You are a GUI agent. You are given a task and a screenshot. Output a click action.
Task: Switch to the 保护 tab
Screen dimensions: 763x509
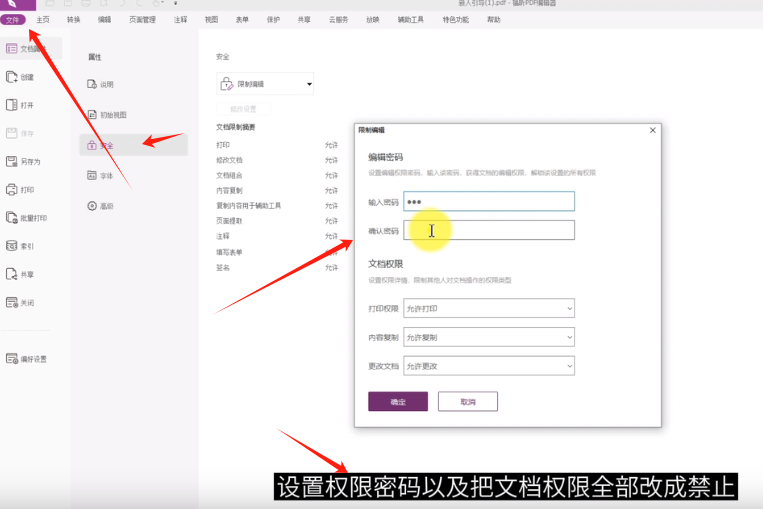(x=273, y=19)
